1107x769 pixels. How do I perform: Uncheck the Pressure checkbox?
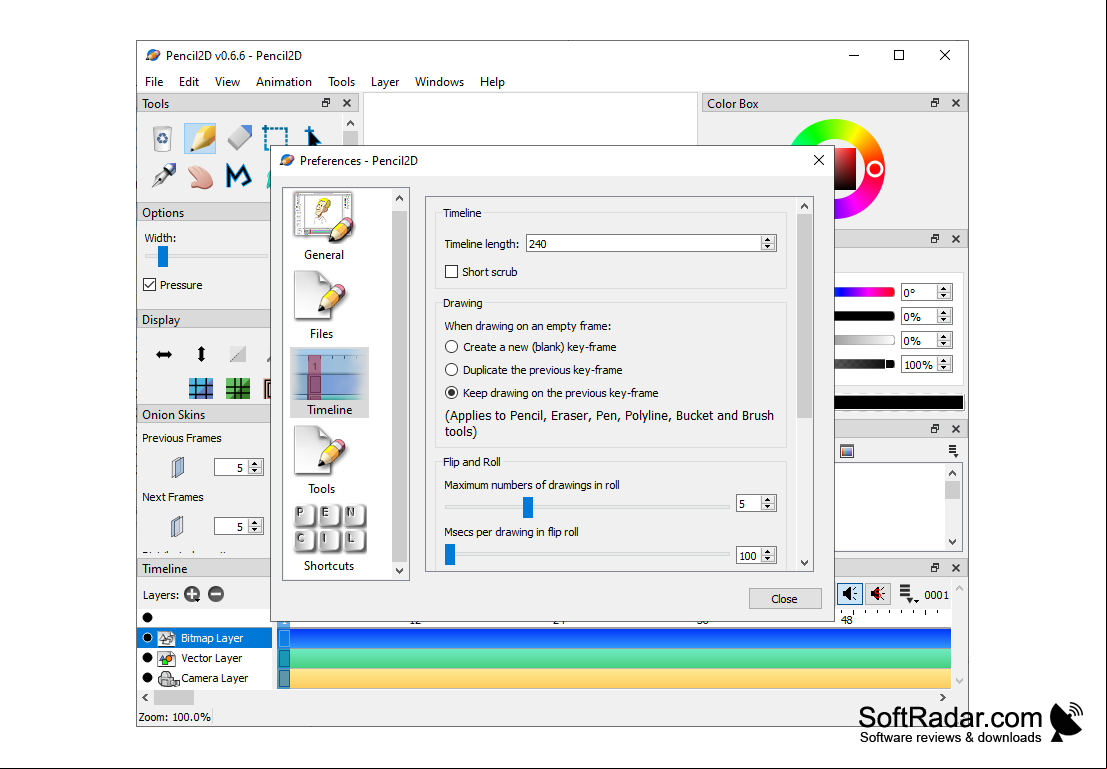point(149,285)
